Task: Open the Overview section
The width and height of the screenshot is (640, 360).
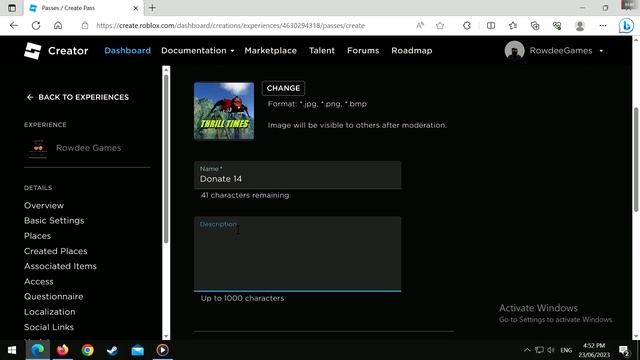Action: (44, 205)
